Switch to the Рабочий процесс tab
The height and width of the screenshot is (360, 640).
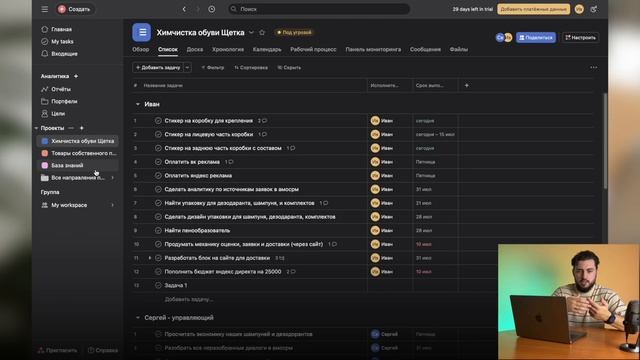click(313, 49)
